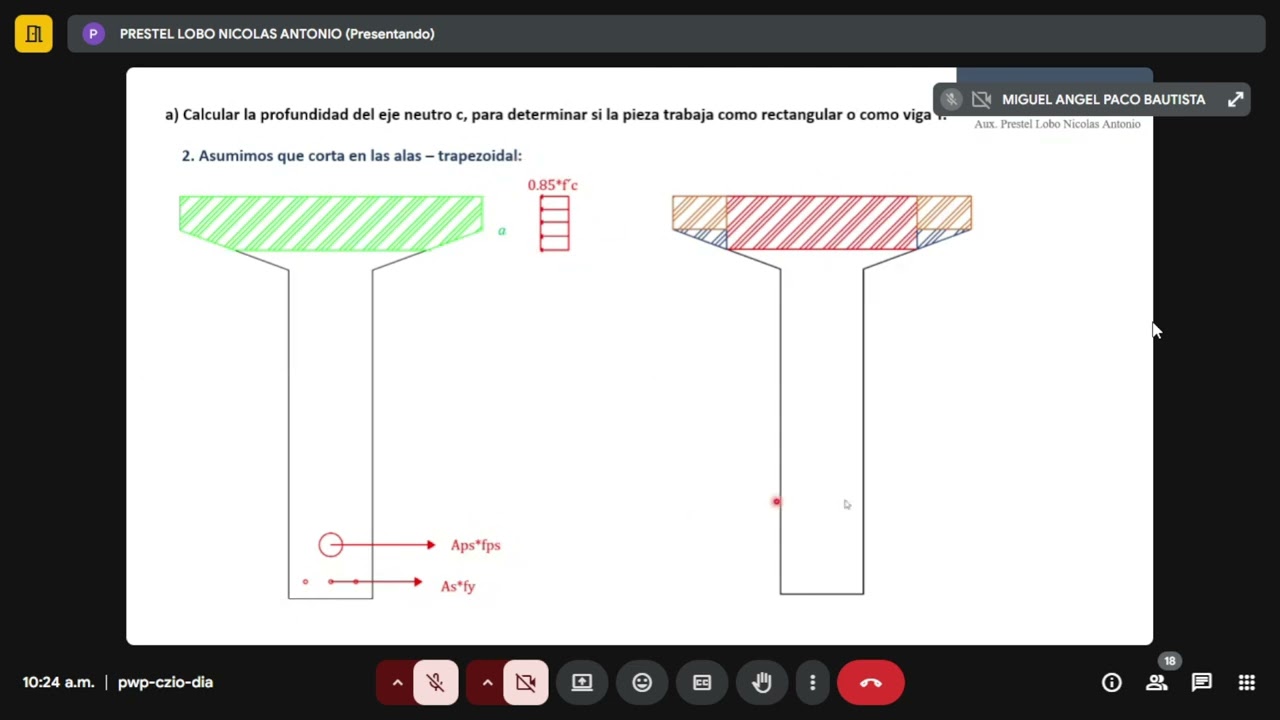Viewport: 1280px width, 720px height.
Task: Click the camera-off indicator on Miguel's tile
Action: tap(981, 99)
